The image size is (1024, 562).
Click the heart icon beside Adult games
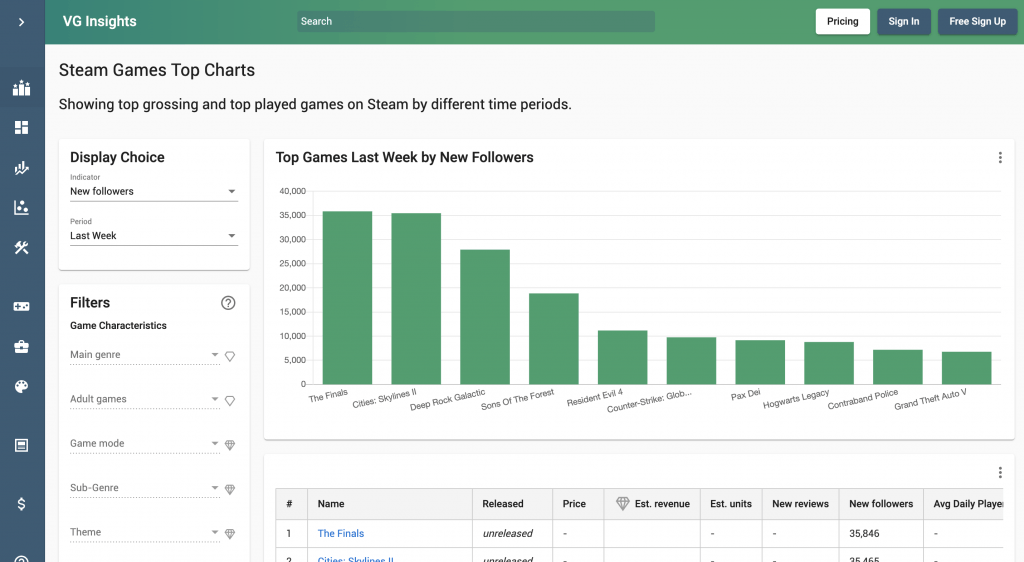click(x=230, y=401)
